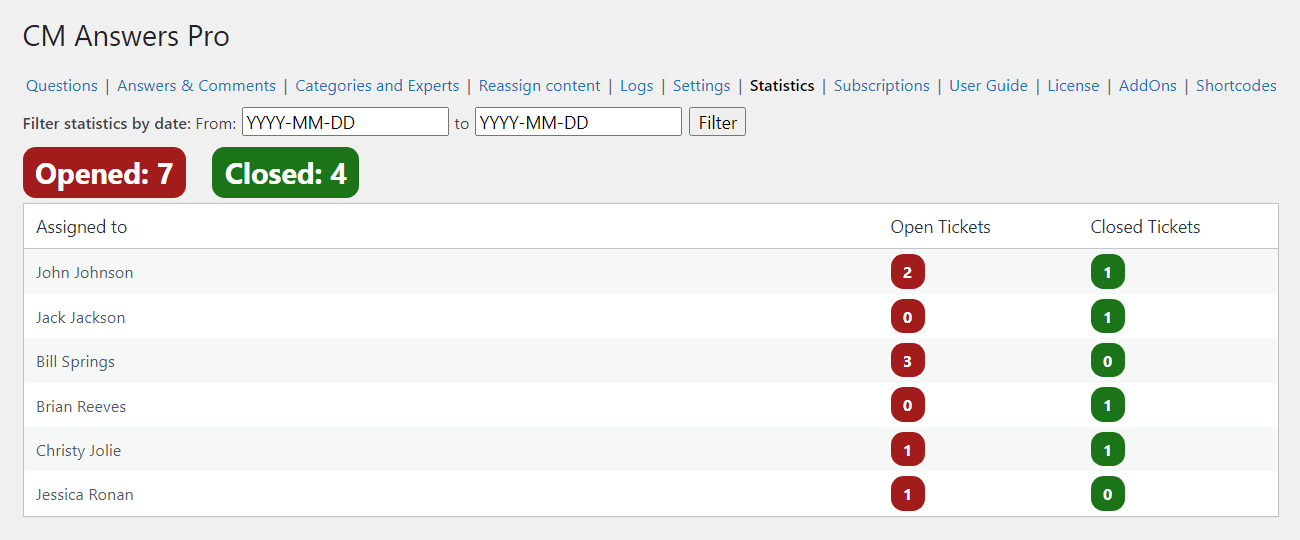This screenshot has height=540, width=1300.
Task: Click Christy Jolie's closed tickets badge
Action: tap(1107, 450)
